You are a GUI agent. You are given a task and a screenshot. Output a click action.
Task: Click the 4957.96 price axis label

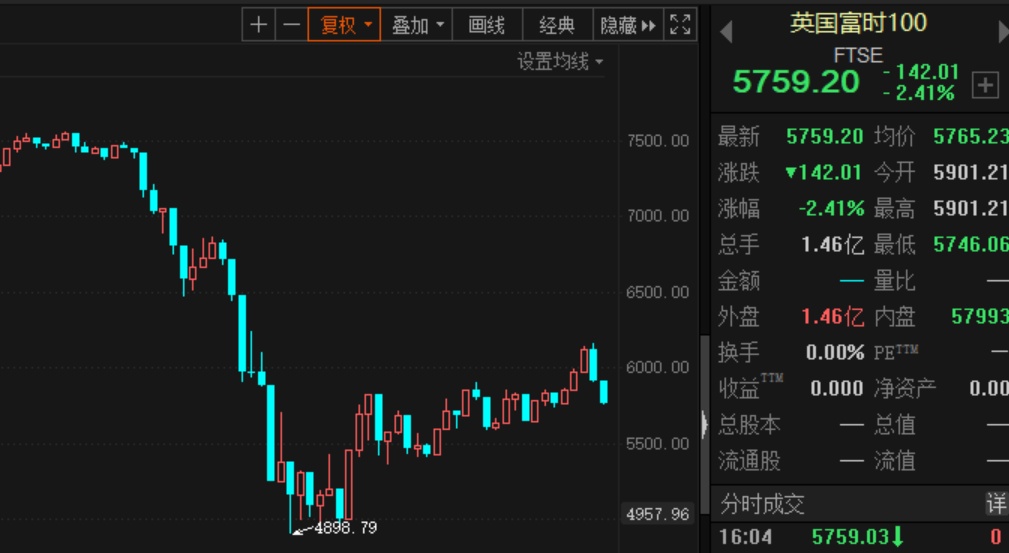click(x=658, y=514)
